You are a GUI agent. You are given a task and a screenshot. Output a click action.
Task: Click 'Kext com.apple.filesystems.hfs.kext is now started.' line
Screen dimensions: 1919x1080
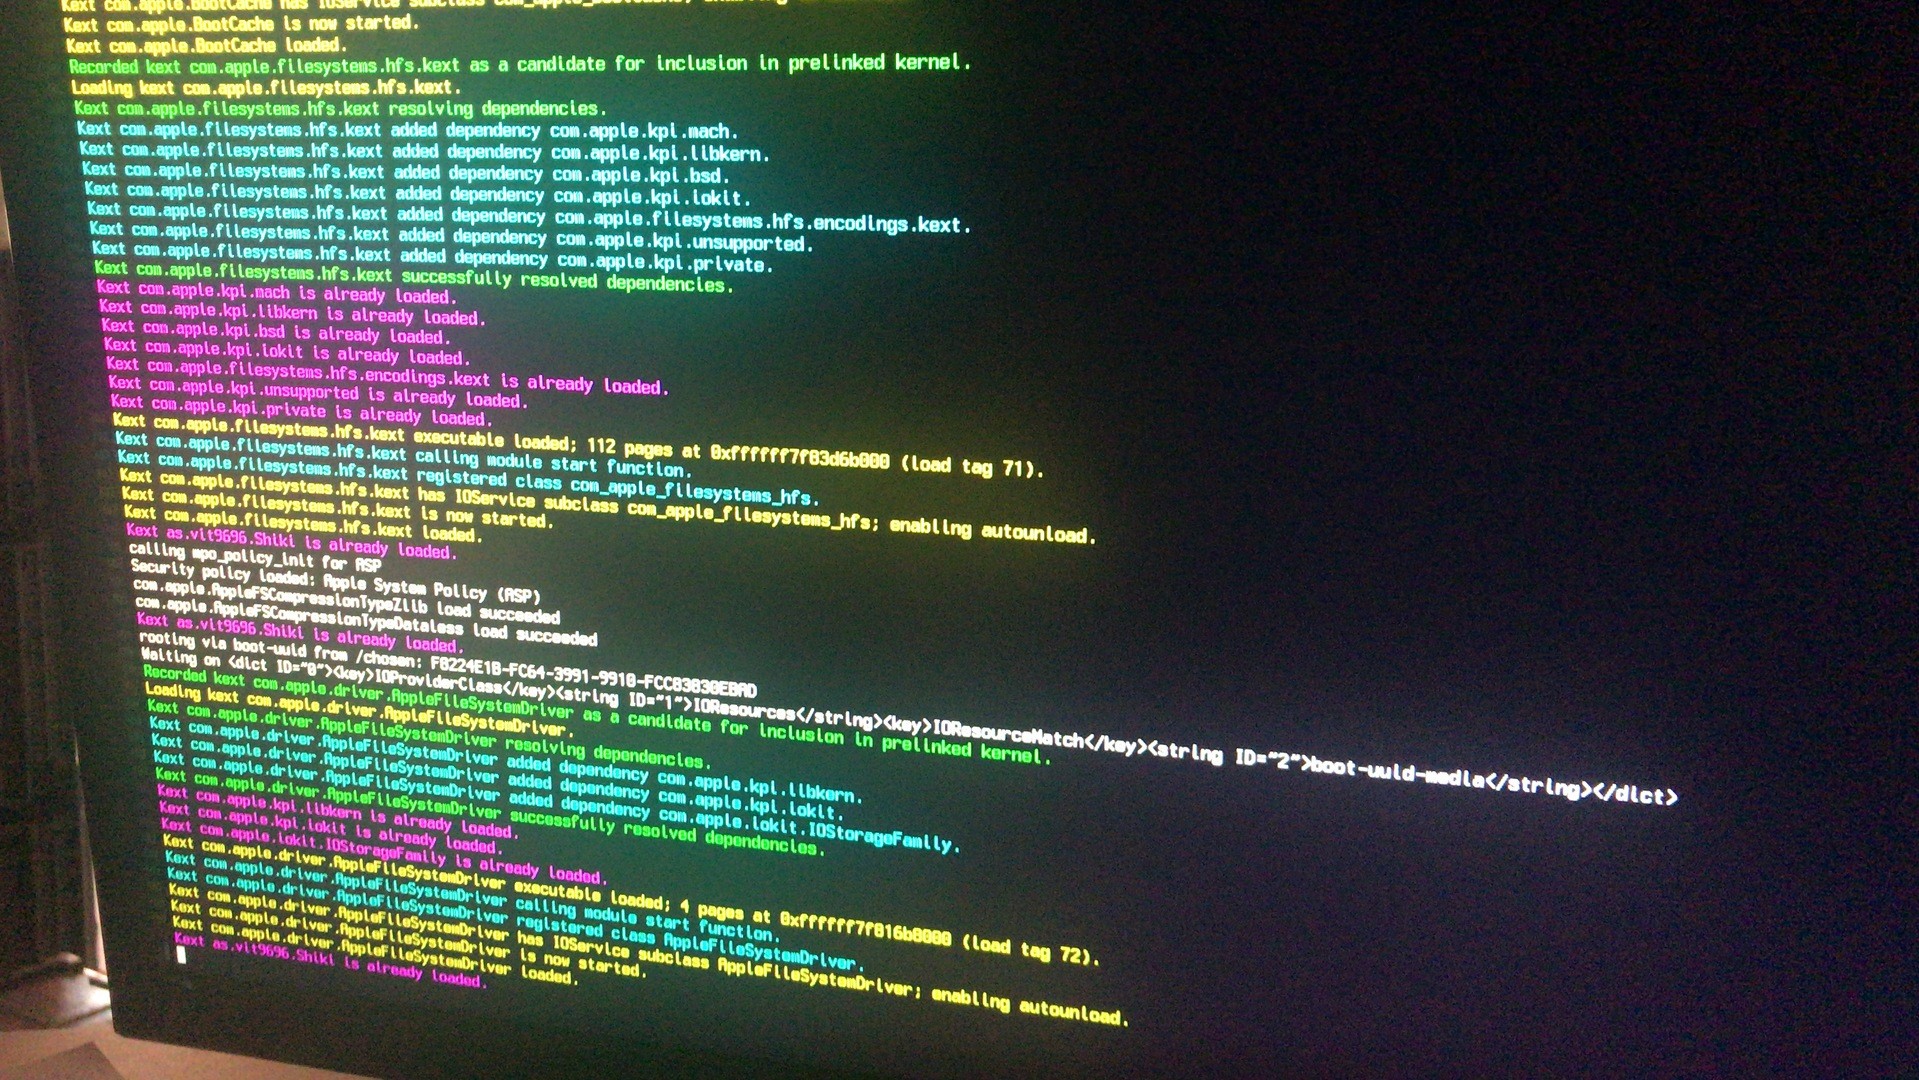(337, 506)
